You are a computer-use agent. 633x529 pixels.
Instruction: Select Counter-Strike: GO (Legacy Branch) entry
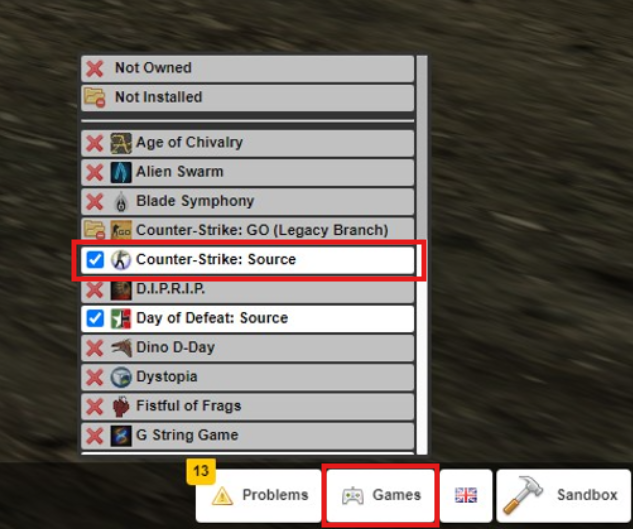coord(247,229)
